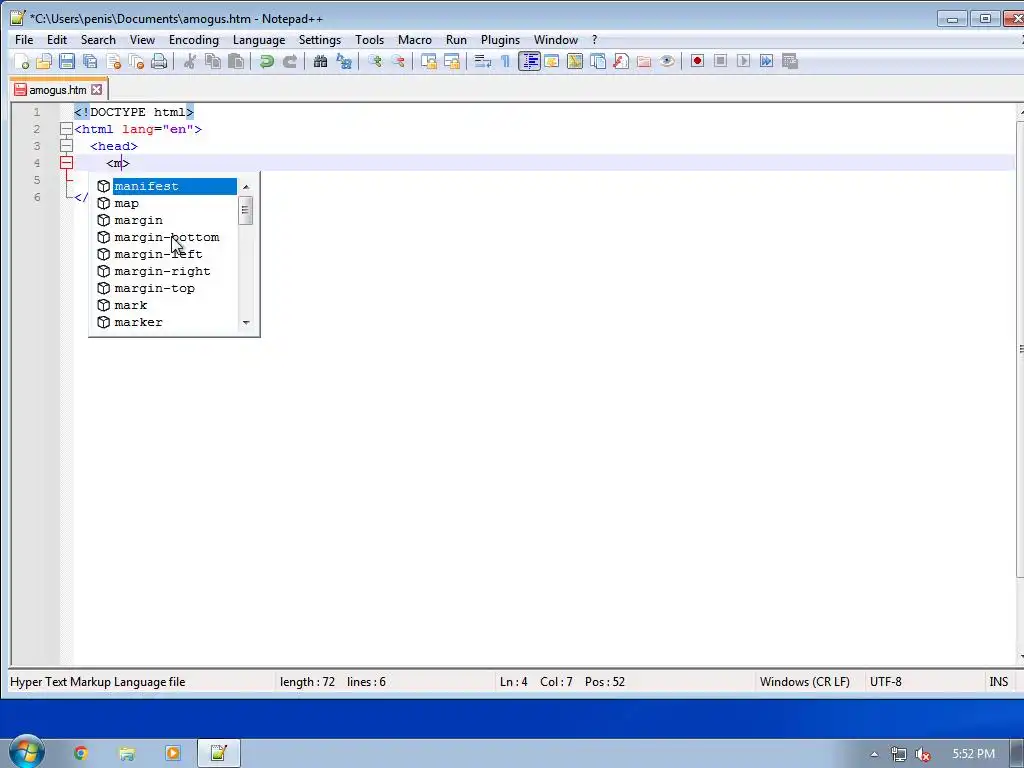Viewport: 1024px width, 768px height.
Task: Click Run a Macro Multiple Times icon
Action: click(767, 61)
